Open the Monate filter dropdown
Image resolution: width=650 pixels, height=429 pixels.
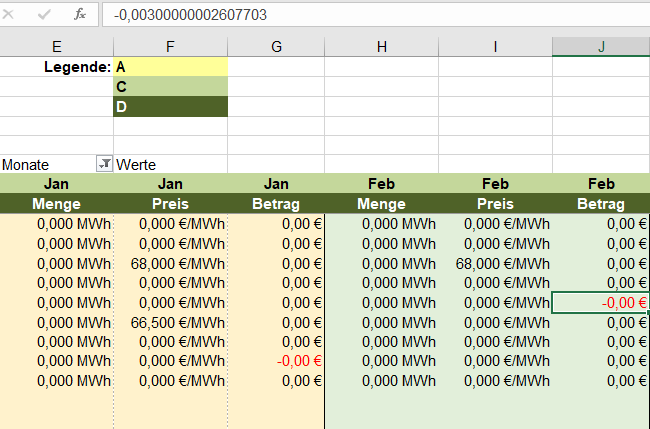tap(103, 164)
